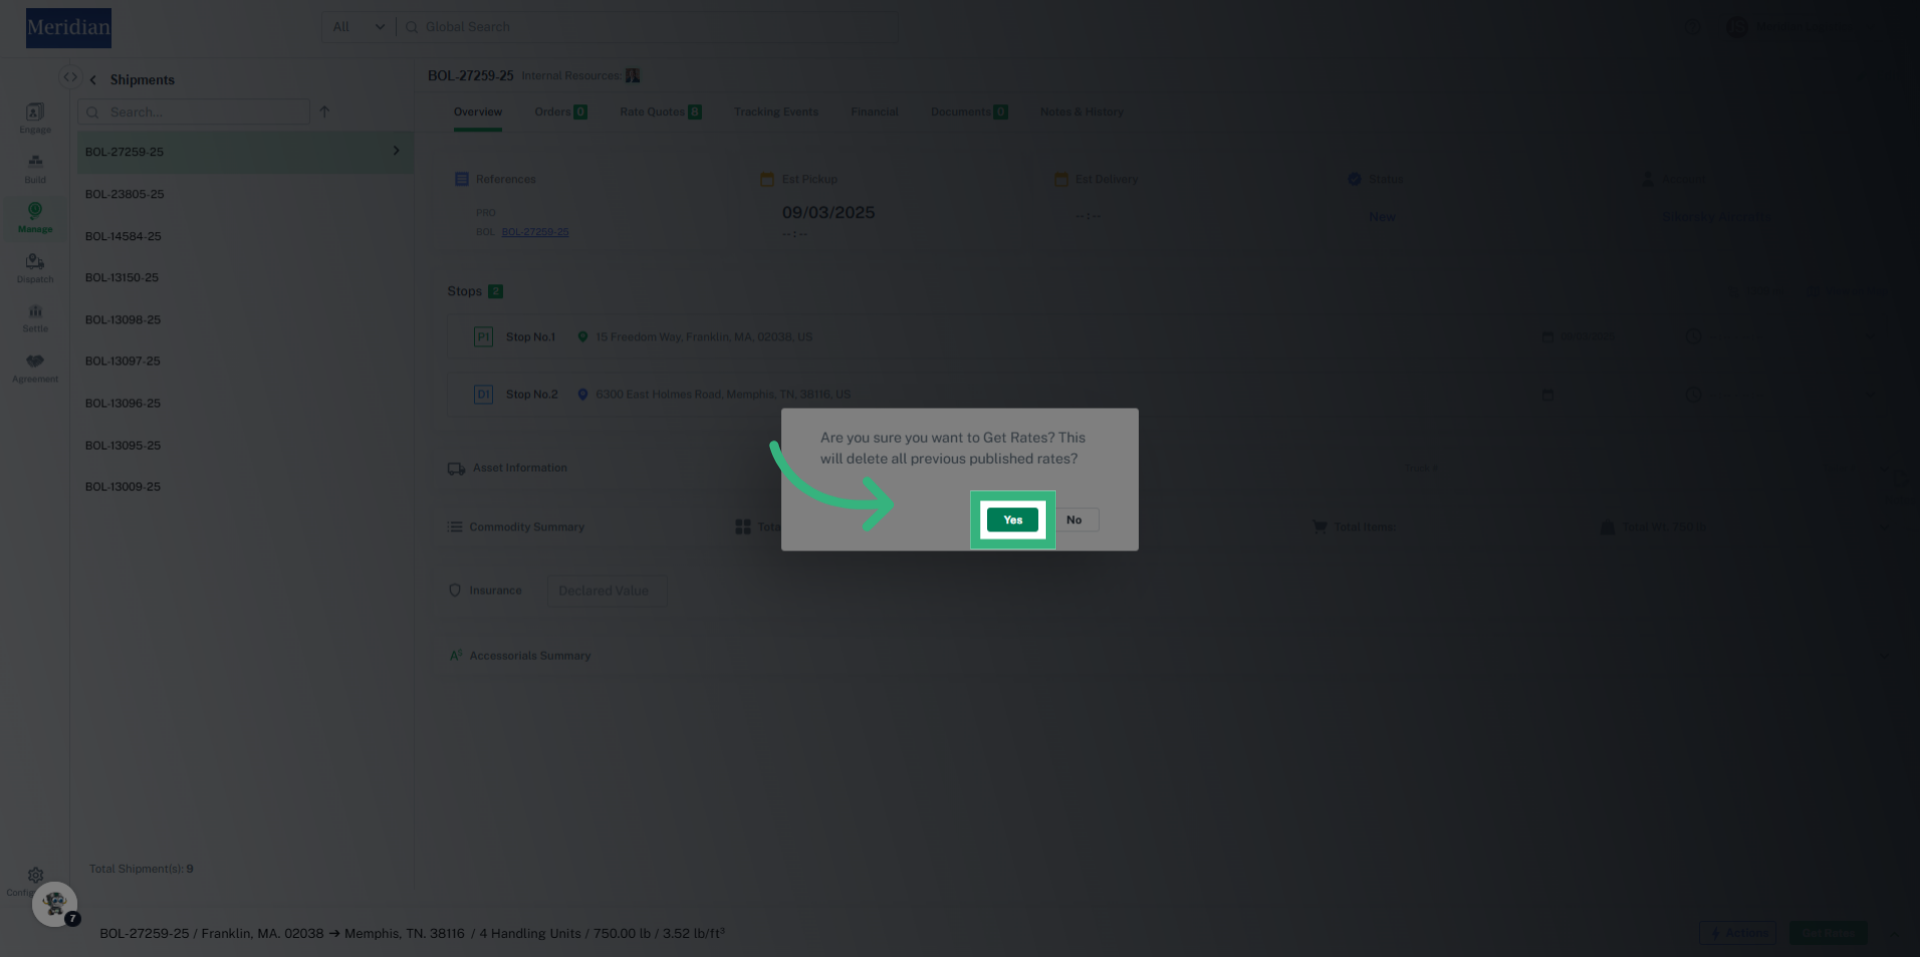Switch to the Overview tab
1920x957 pixels.
(478, 112)
